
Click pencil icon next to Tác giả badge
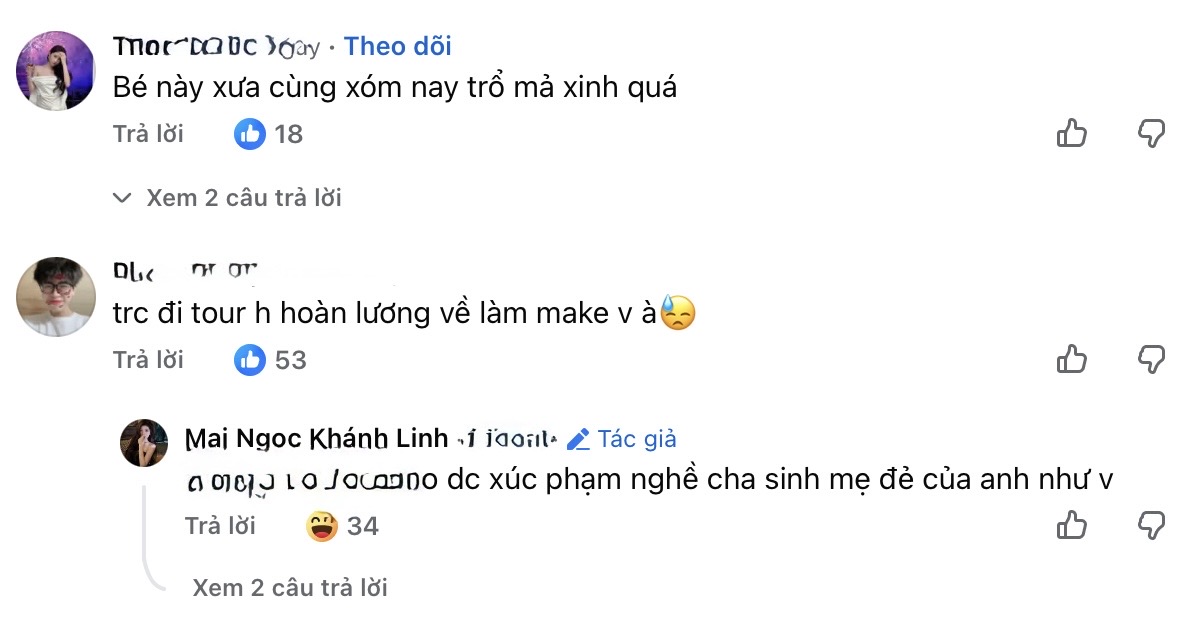tap(575, 438)
